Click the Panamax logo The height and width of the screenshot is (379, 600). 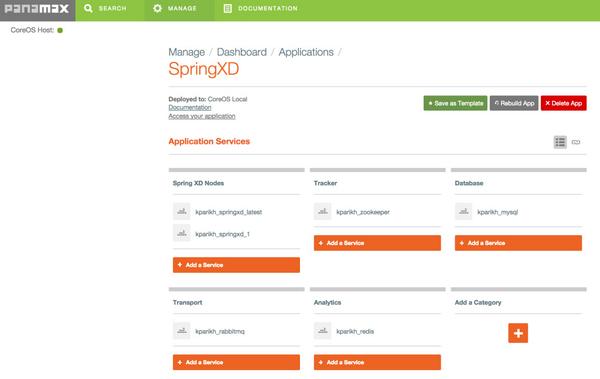(x=37, y=9)
